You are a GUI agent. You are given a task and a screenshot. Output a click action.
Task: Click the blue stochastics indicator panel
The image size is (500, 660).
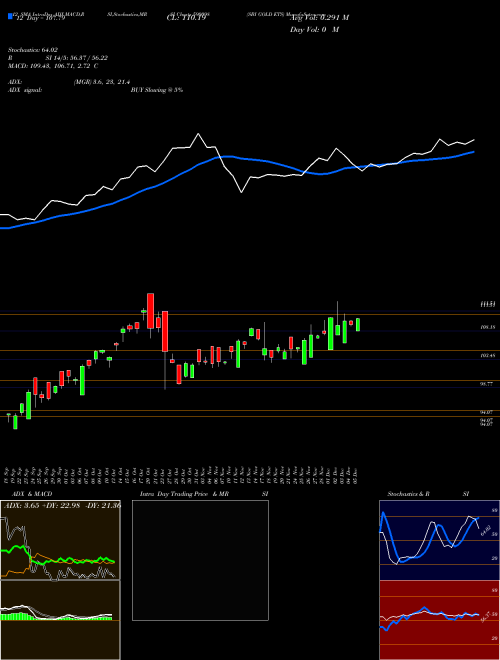(439, 540)
